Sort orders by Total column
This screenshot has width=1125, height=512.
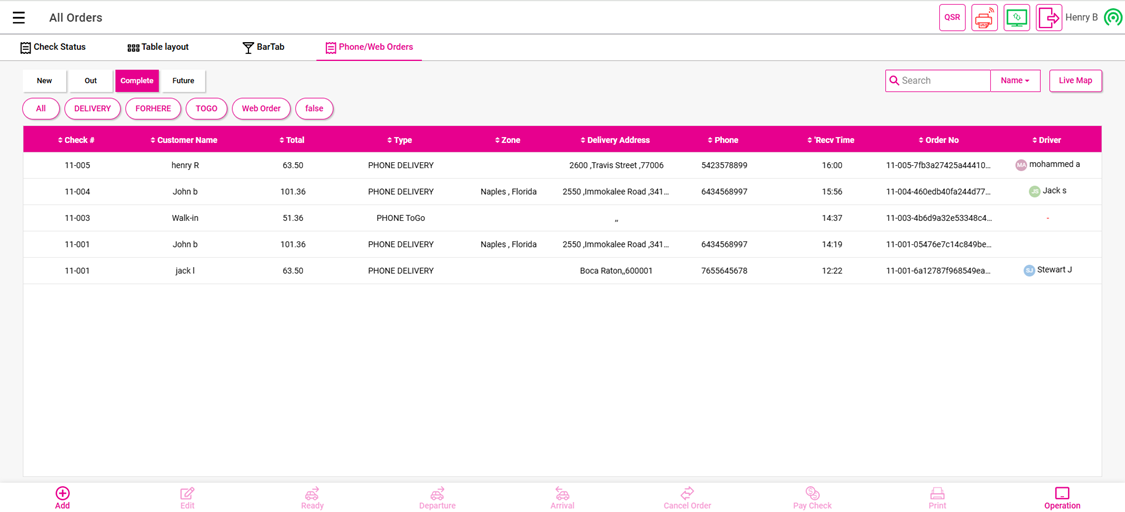tap(292, 140)
